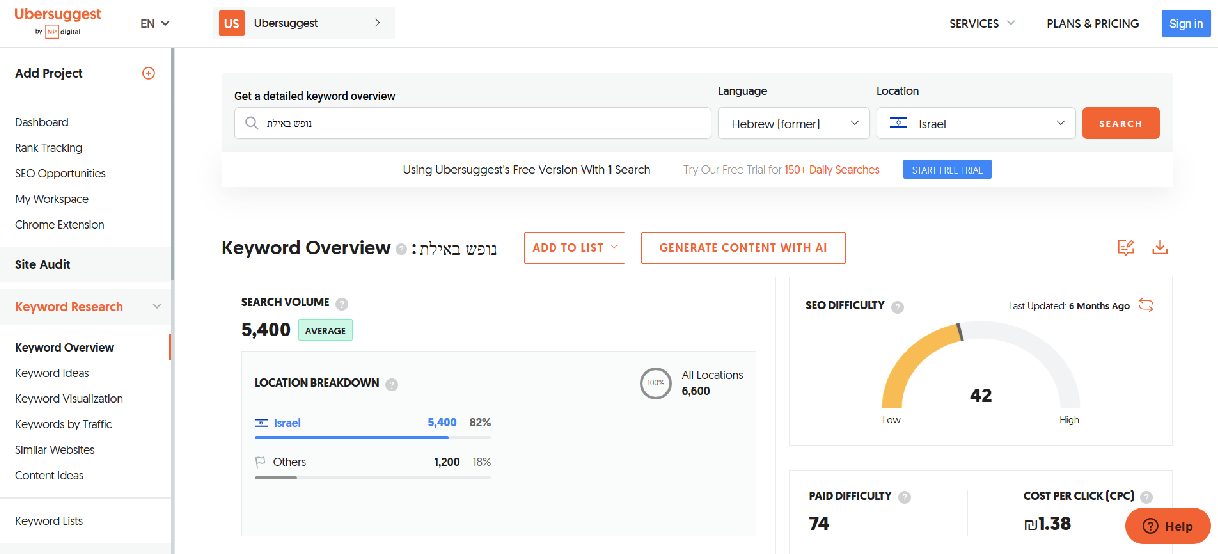
Task: Click the Help button
Action: (1168, 526)
